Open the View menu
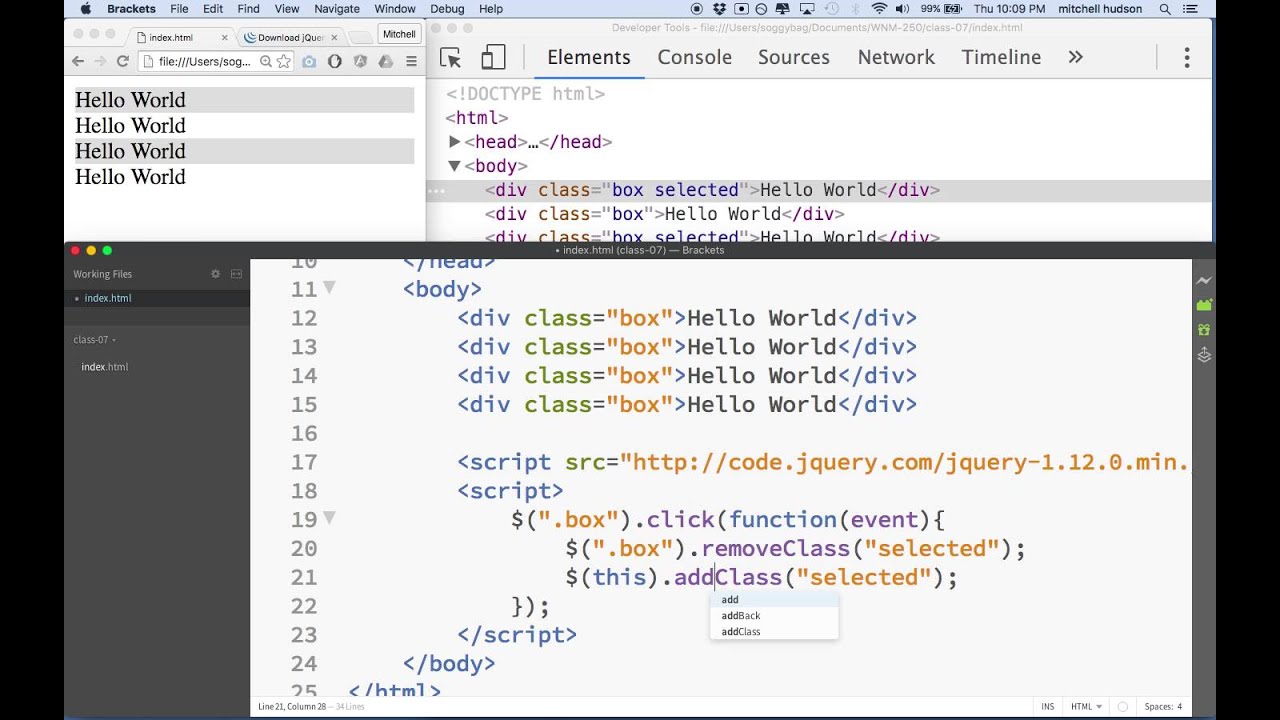This screenshot has height=720, width=1280. click(287, 9)
